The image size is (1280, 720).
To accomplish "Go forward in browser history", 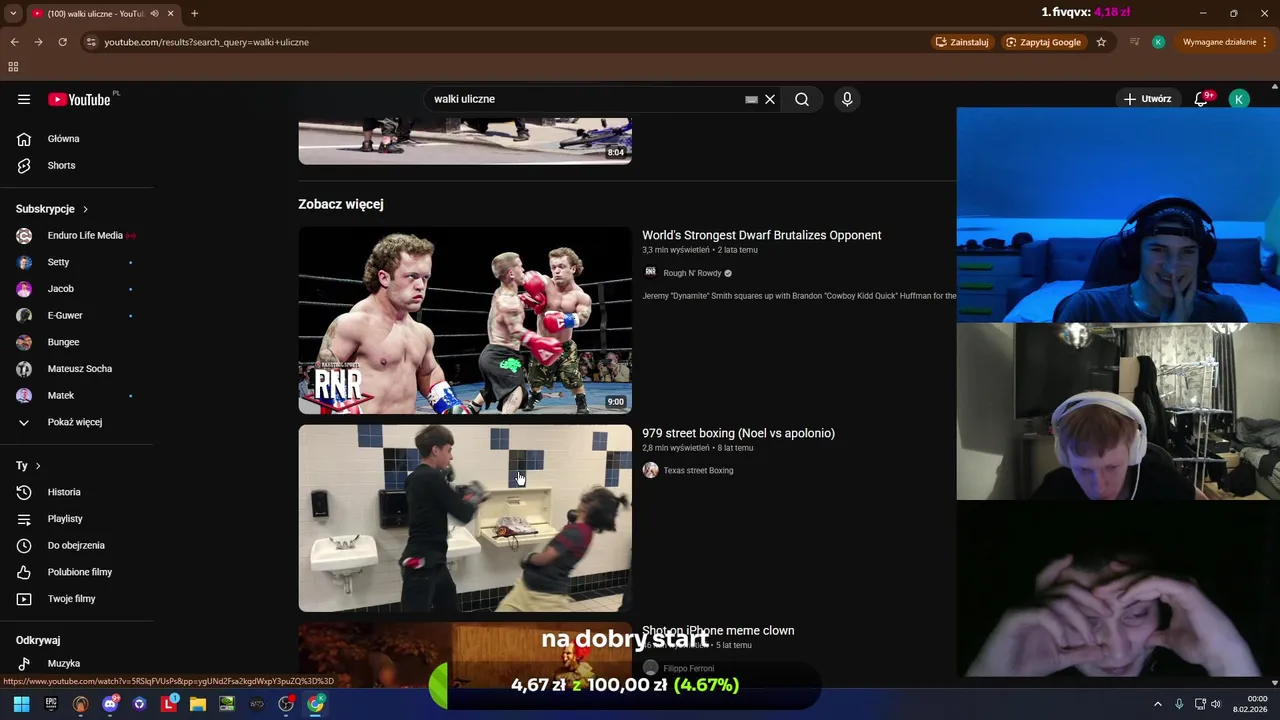I will point(38,42).
